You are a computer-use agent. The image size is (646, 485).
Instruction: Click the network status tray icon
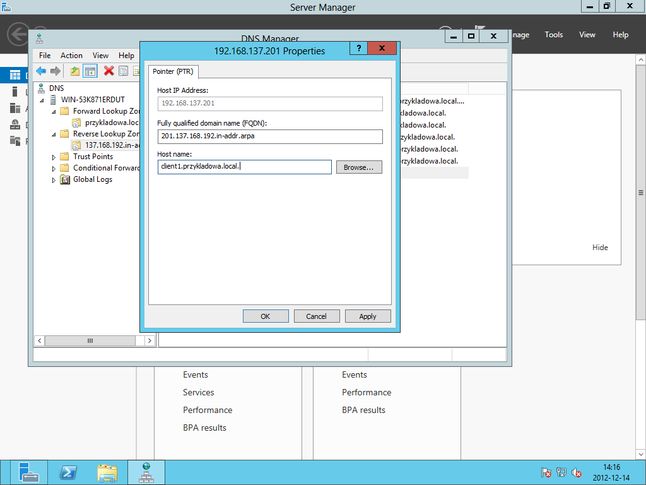(561, 472)
